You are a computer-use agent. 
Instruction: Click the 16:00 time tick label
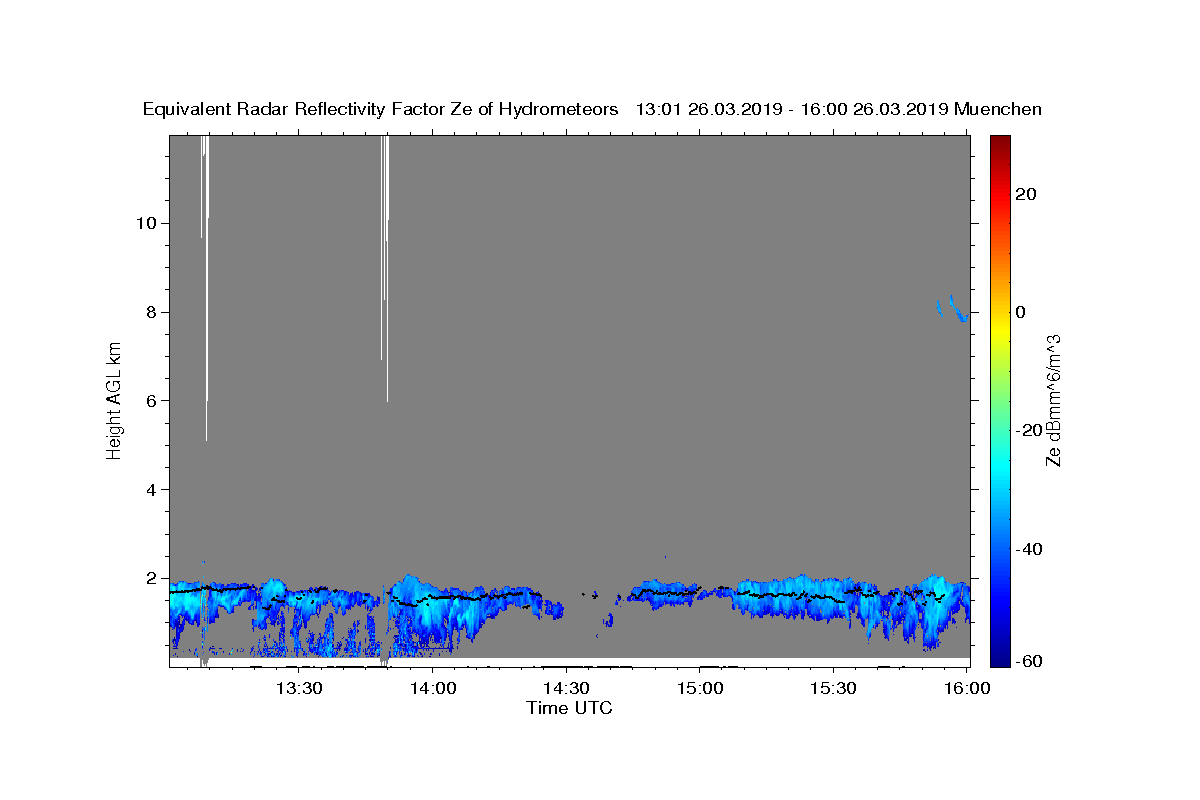(967, 689)
